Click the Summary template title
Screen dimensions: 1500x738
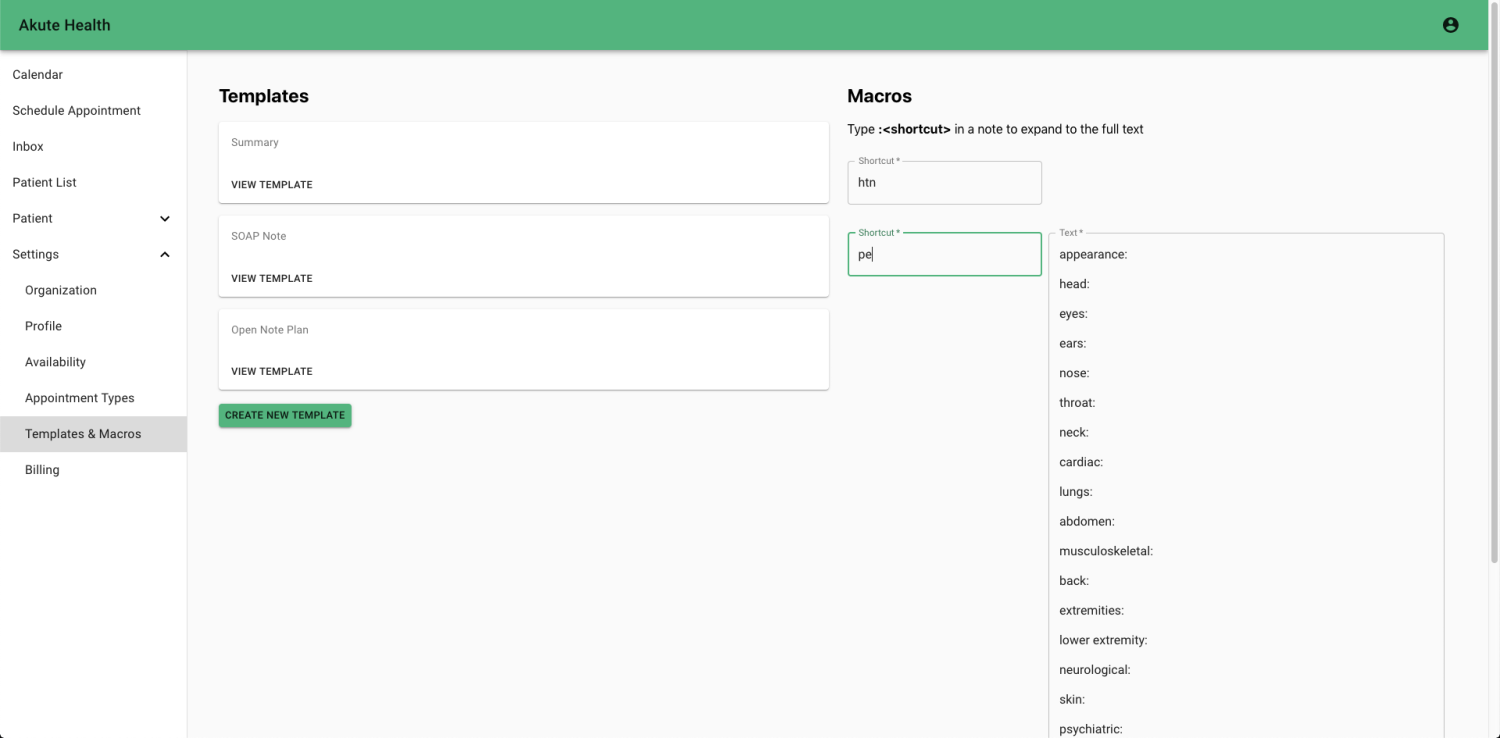[x=255, y=143]
